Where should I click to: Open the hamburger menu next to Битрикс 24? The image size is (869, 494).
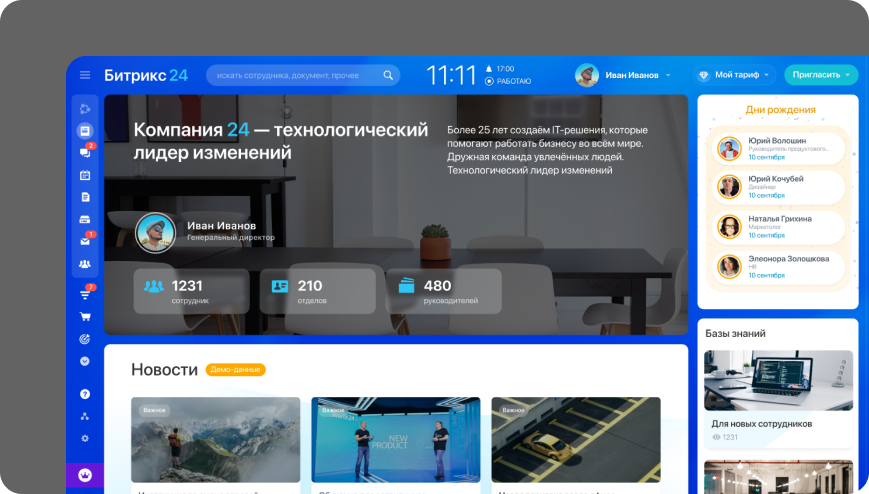[x=85, y=75]
